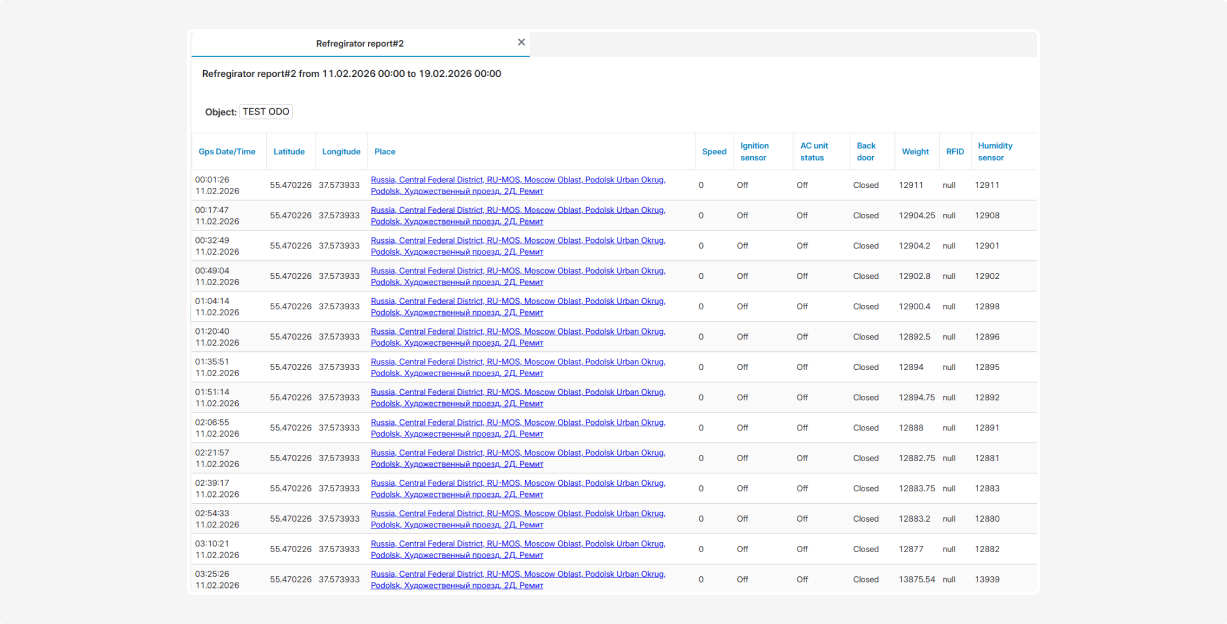This screenshot has width=1227, height=624.
Task: Click Ignition Off cell in 02:21:57 row
Action: click(x=742, y=459)
